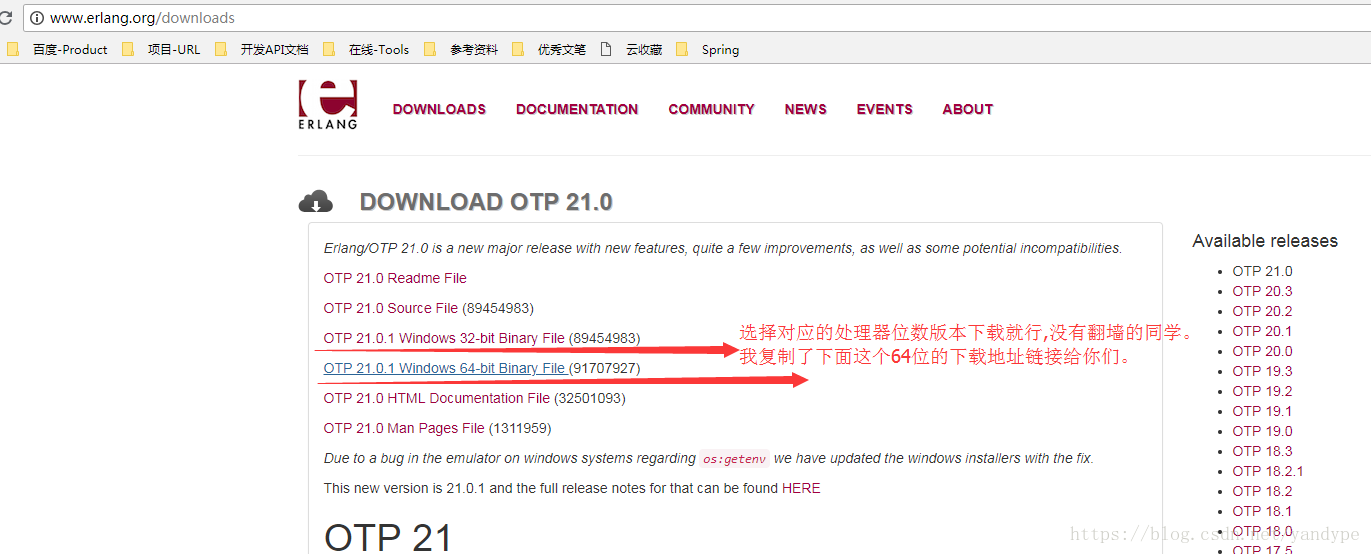This screenshot has width=1371, height=554.
Task: Click the HERE release notes link
Action: click(x=801, y=488)
